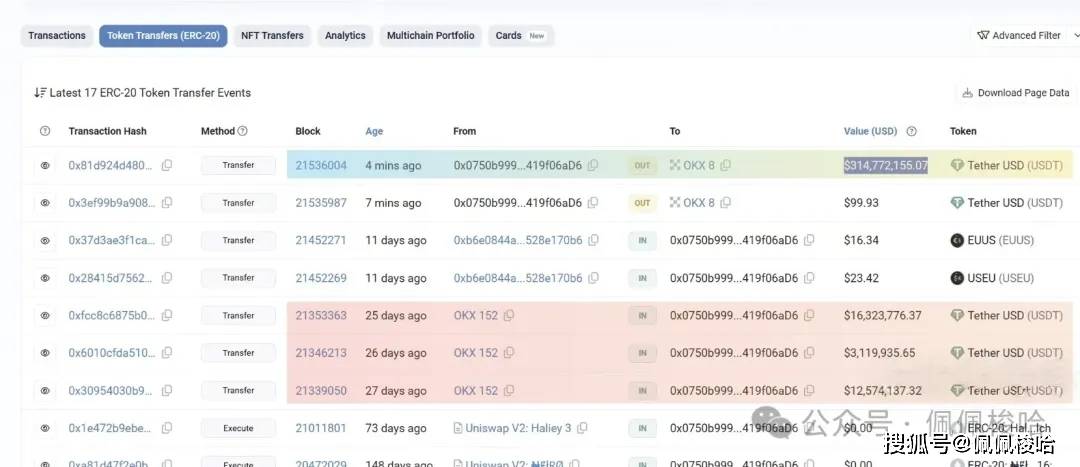1080x467 pixels.
Task: Copy From address in block 21535987 row
Action: click(593, 203)
